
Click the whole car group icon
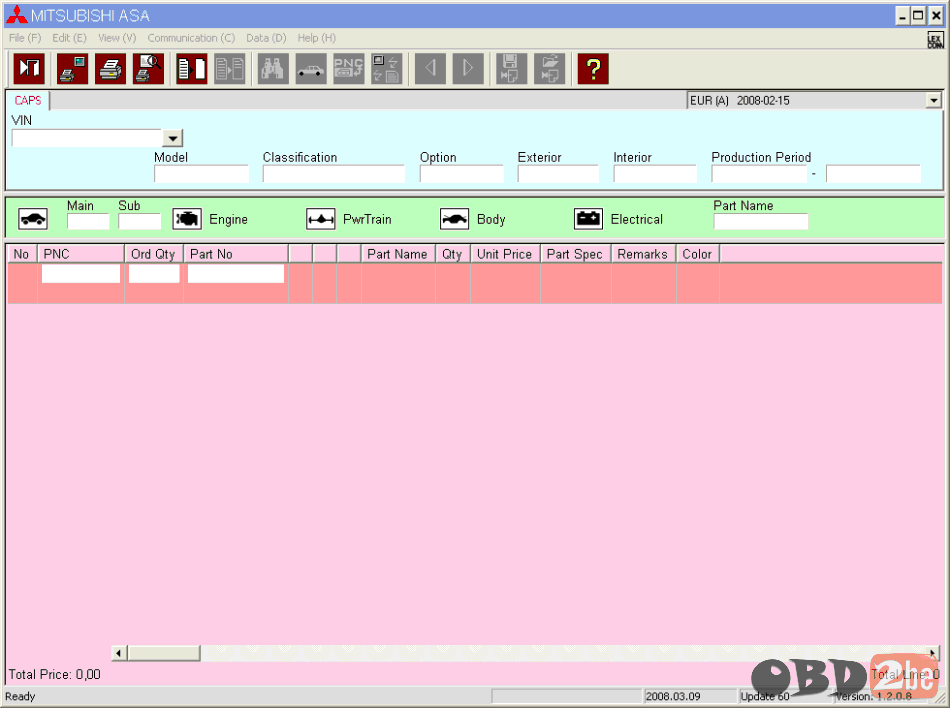33,219
